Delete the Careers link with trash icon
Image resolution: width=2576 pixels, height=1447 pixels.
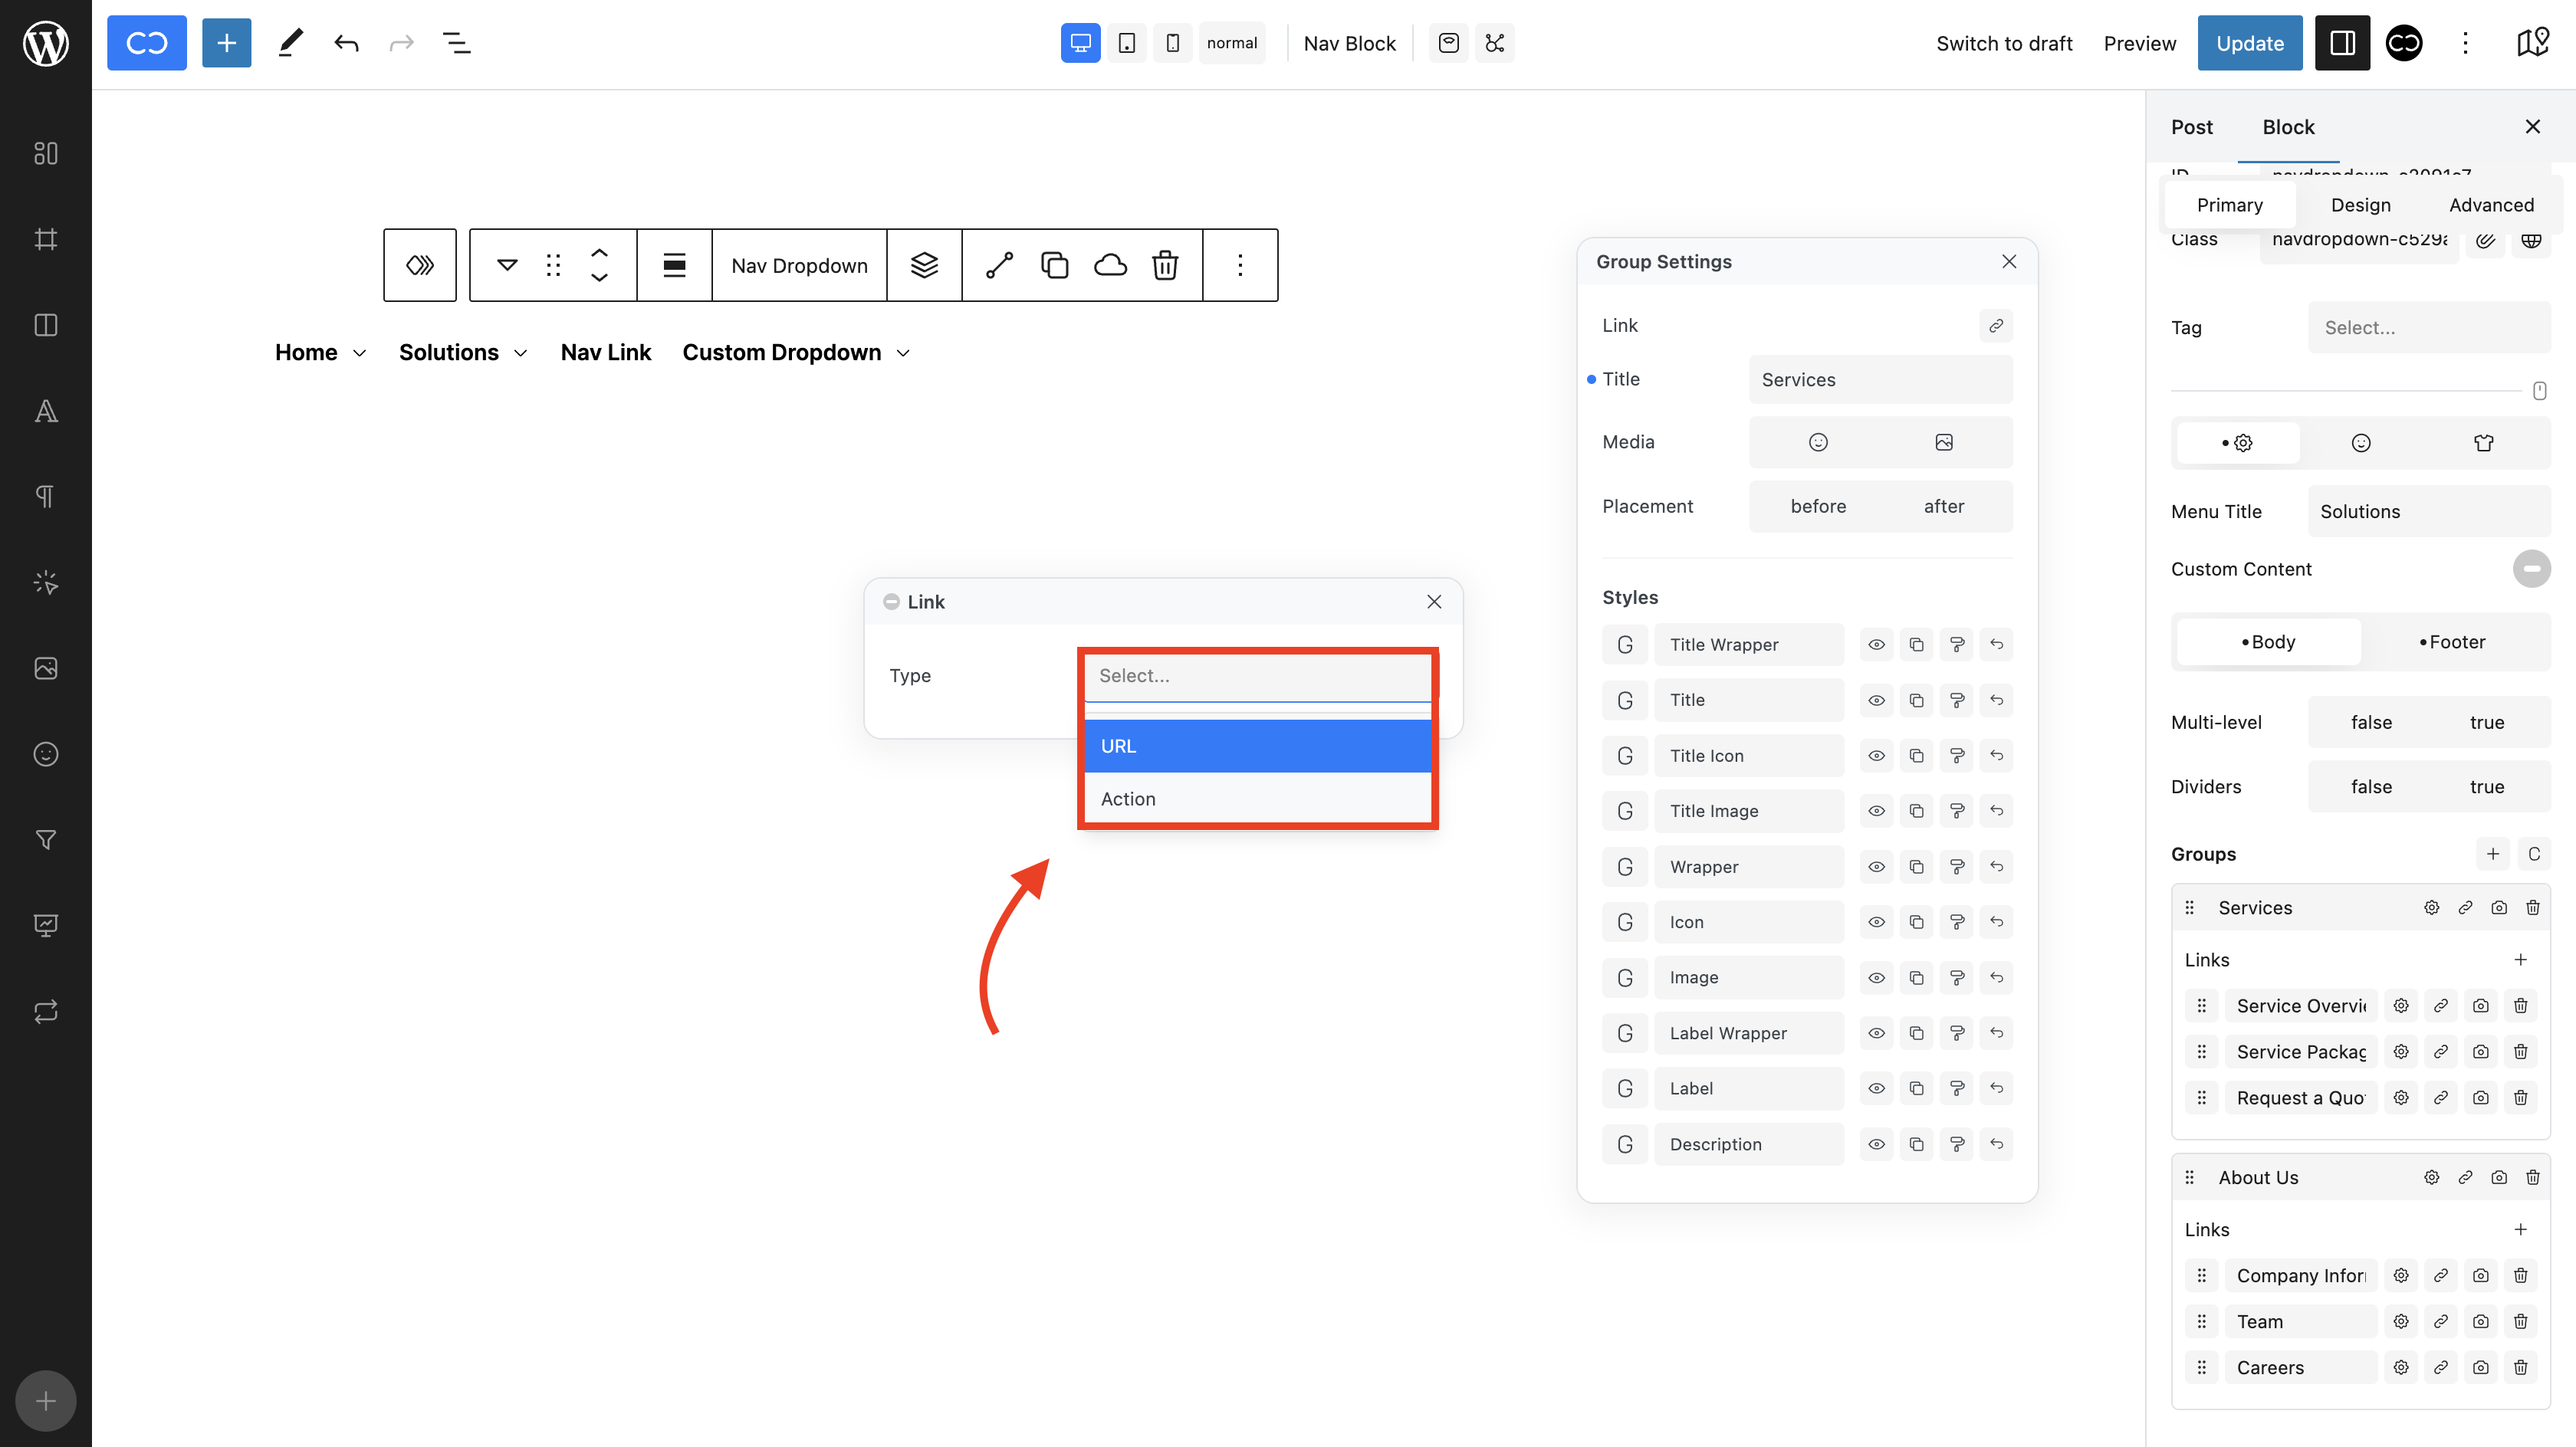2520,1367
